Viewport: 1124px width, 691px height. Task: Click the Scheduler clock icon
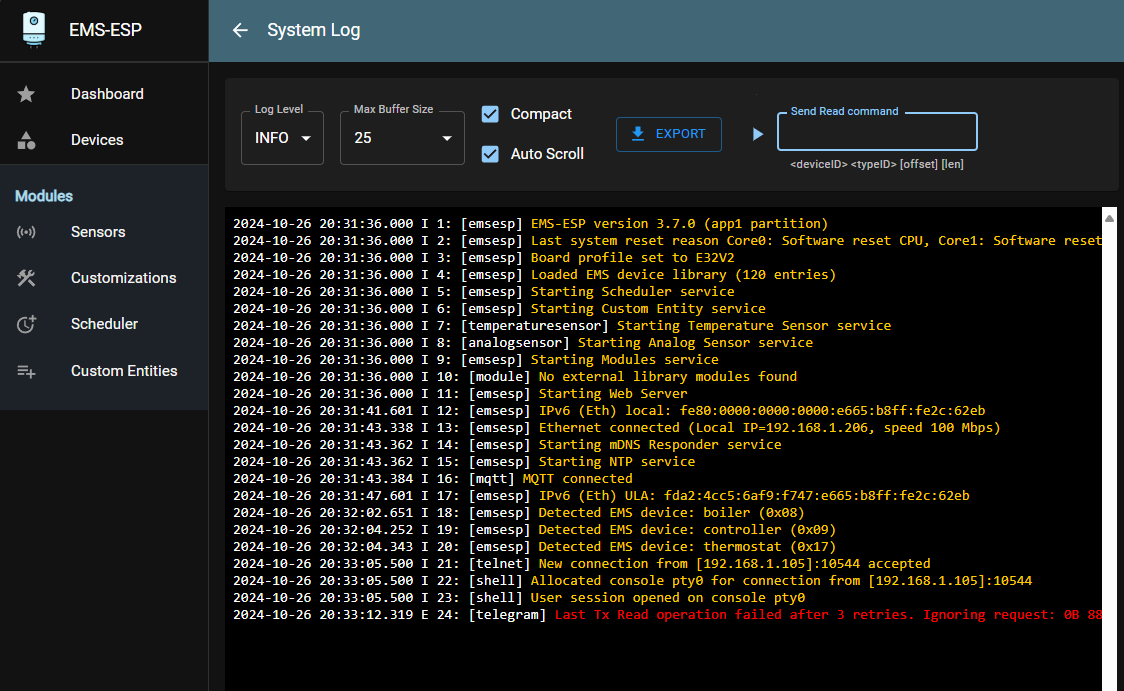tap(27, 323)
